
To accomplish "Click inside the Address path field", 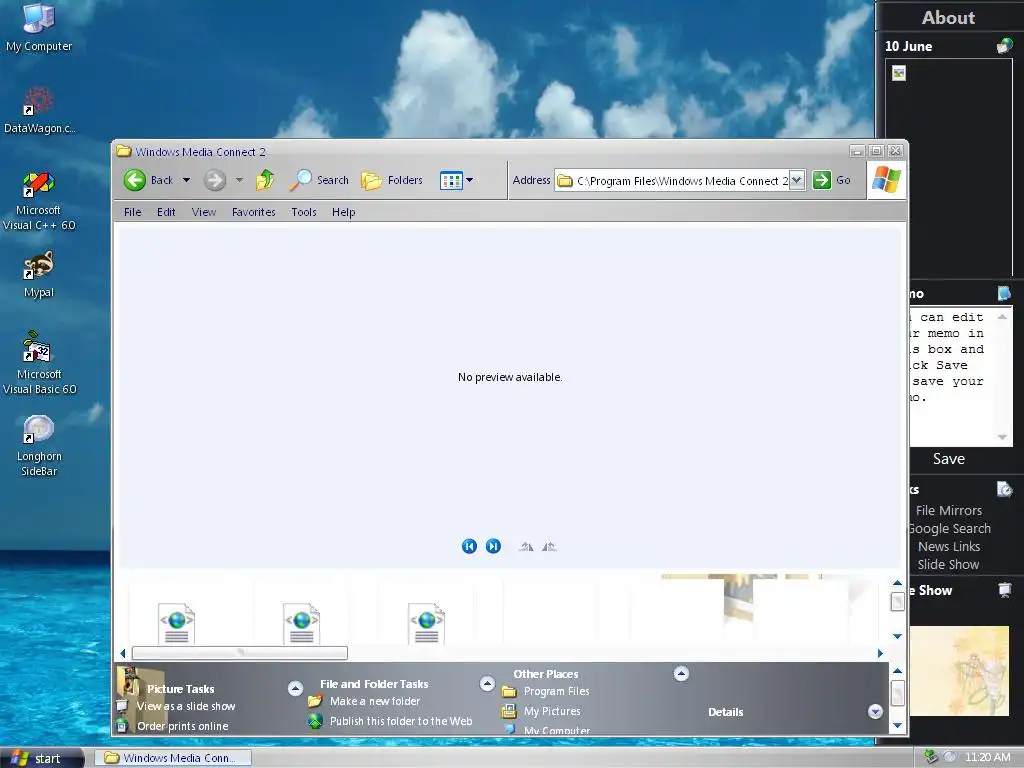I will click(x=679, y=180).
